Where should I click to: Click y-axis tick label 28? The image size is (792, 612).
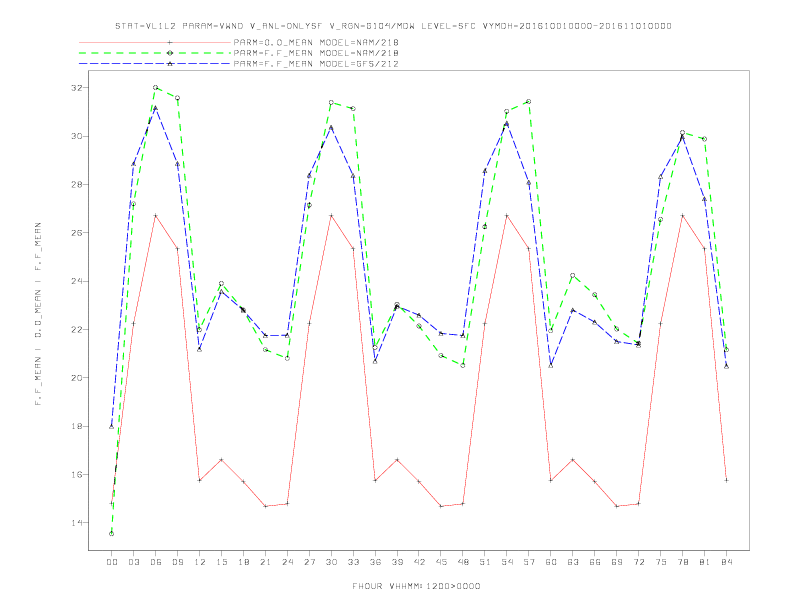coord(77,184)
